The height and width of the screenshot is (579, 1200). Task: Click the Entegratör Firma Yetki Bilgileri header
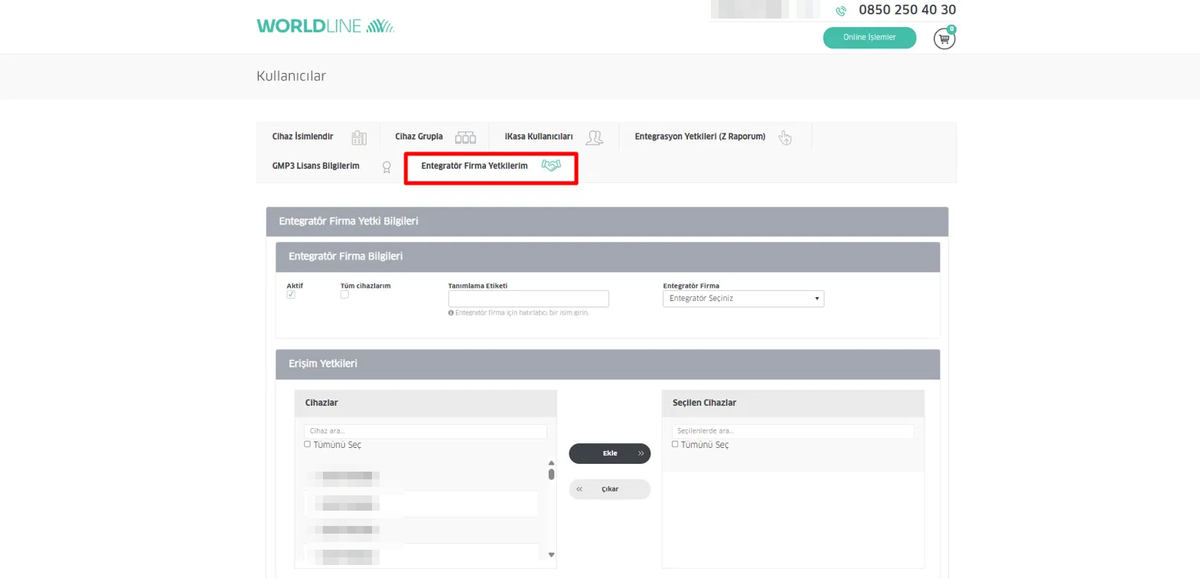[x=607, y=221]
